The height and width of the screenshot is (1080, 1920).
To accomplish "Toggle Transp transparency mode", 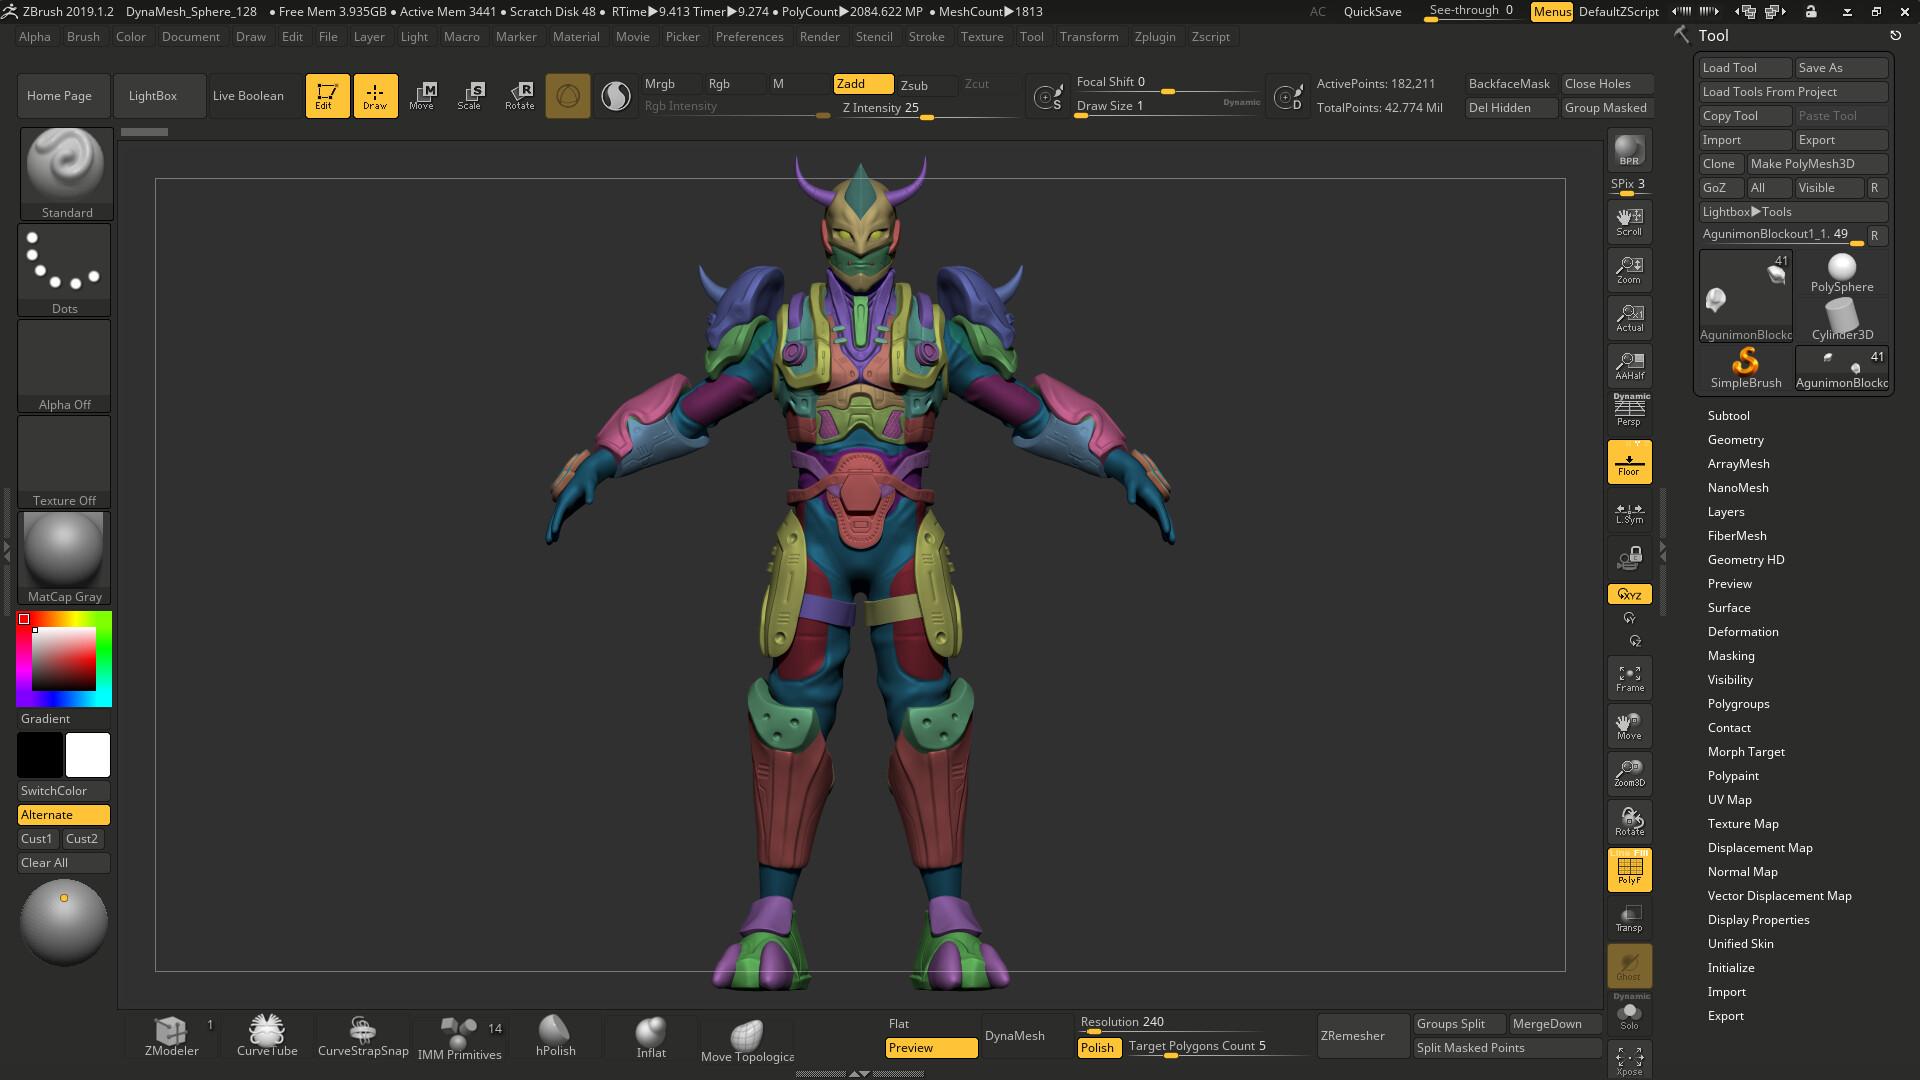I will 1629,918.
